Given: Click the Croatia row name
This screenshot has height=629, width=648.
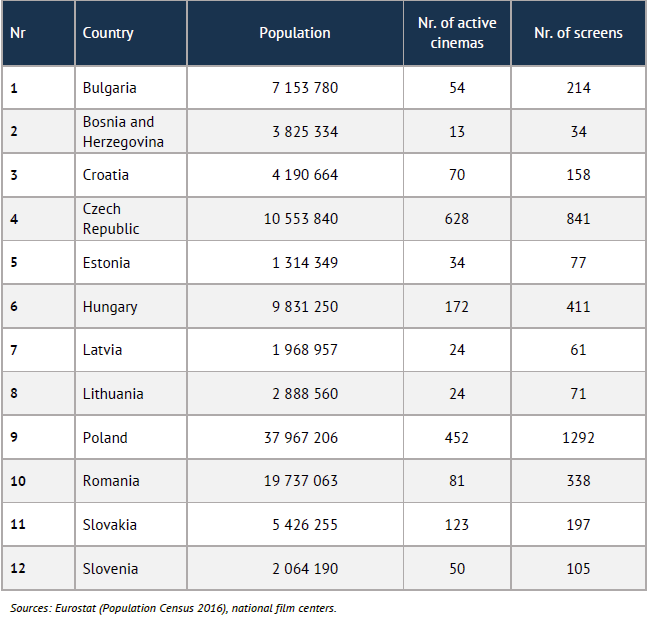Looking at the screenshot, I should pos(106,175).
